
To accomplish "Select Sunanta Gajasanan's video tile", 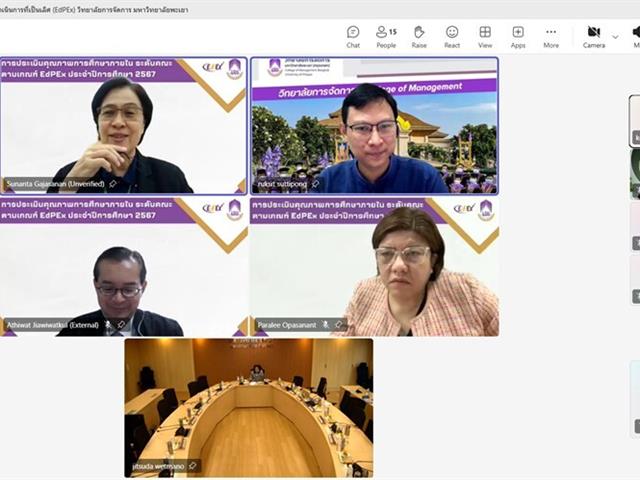I will (x=123, y=125).
